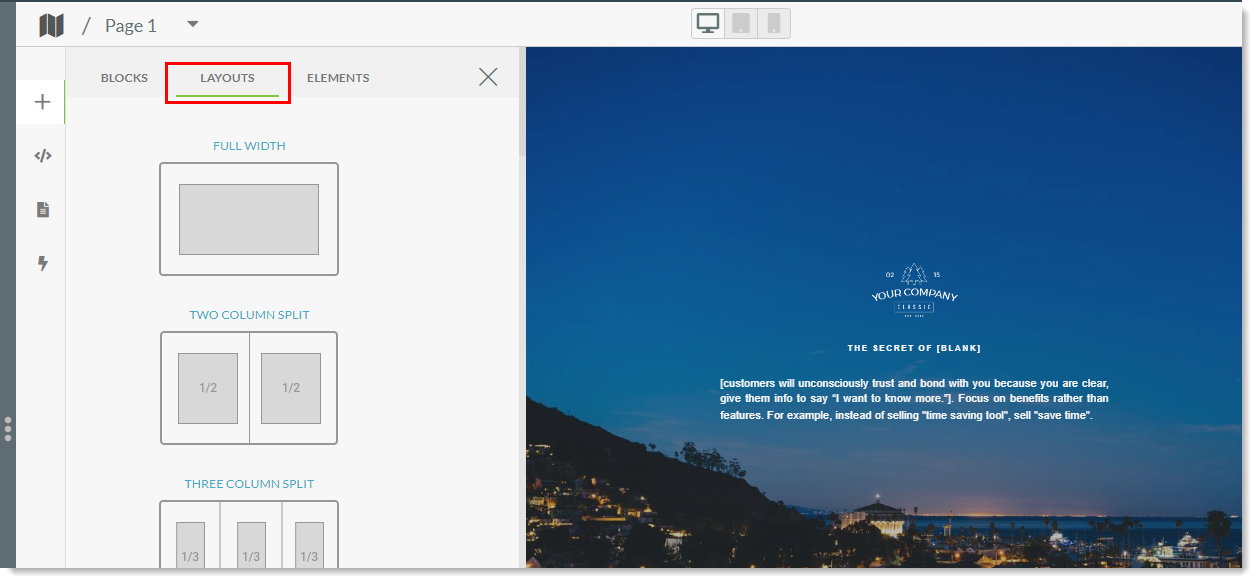Click the Three Column Split label
The image size is (1257, 583).
click(x=249, y=484)
